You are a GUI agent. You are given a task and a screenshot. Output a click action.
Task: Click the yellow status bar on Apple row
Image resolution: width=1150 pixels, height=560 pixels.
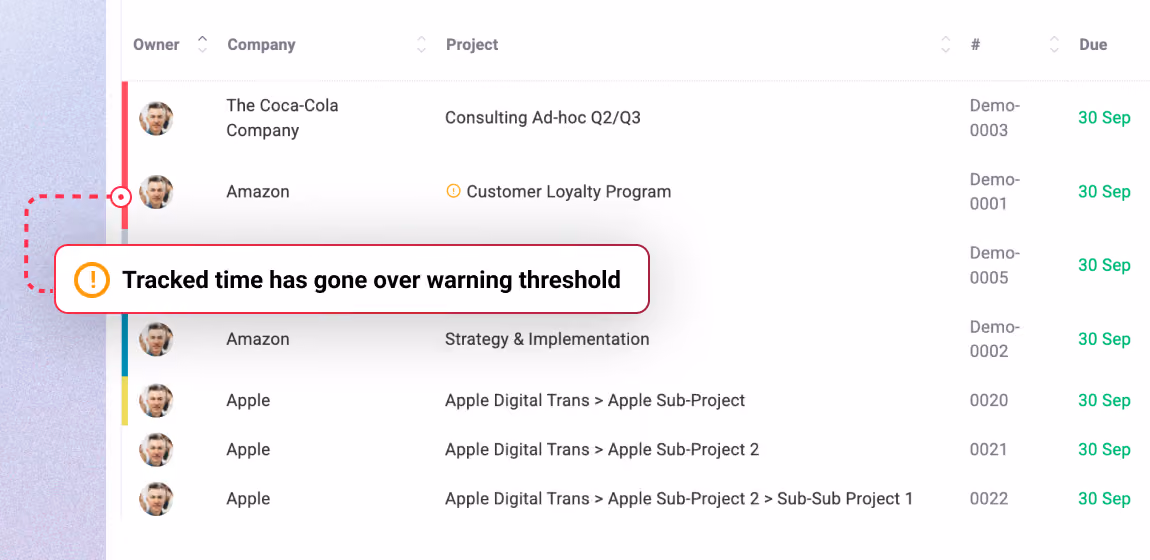click(x=125, y=400)
